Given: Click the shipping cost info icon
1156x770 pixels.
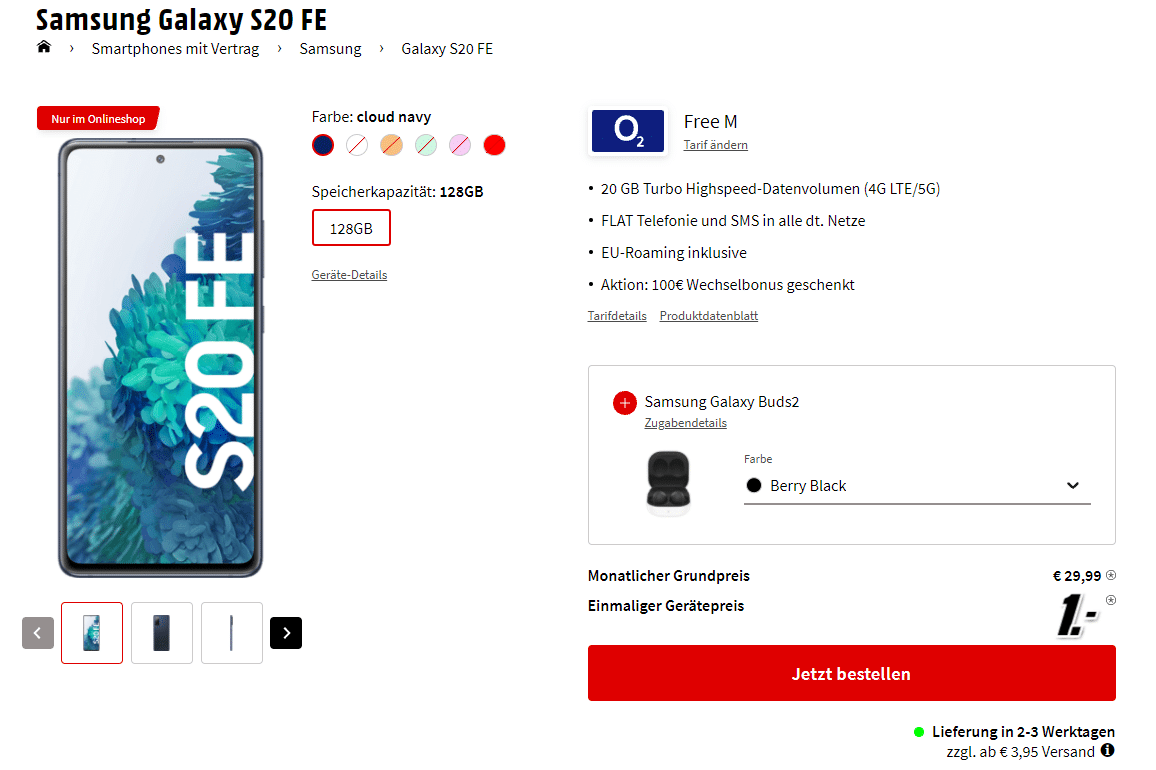Looking at the screenshot, I should (1107, 750).
